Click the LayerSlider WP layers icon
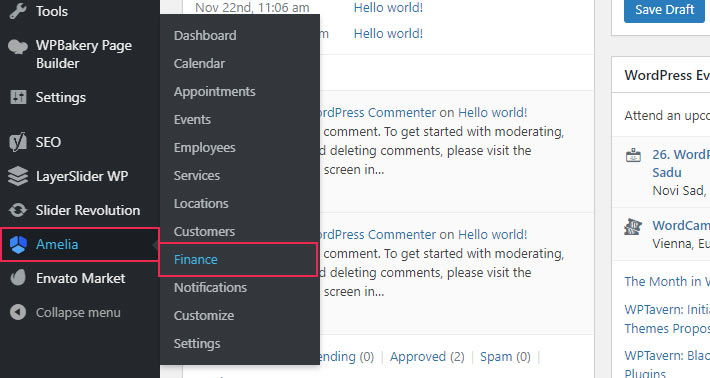The width and height of the screenshot is (710, 378). tap(18, 176)
